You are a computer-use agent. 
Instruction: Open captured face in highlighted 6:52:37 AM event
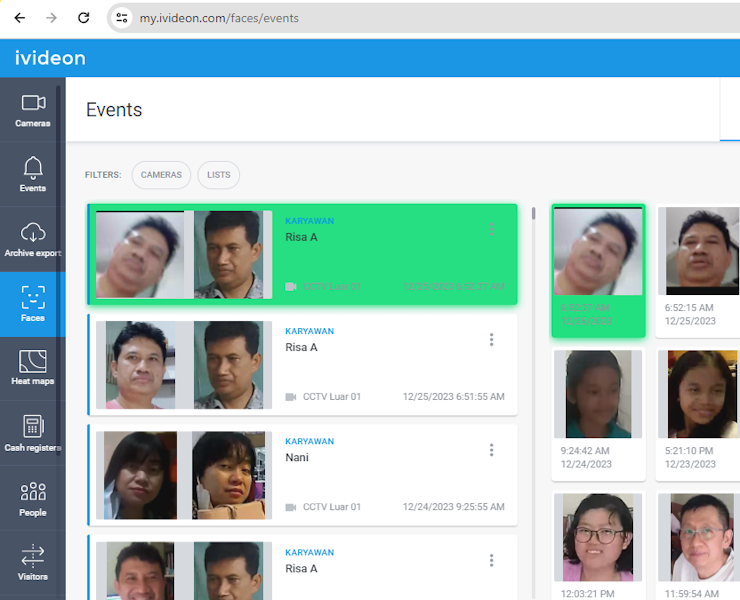140,254
